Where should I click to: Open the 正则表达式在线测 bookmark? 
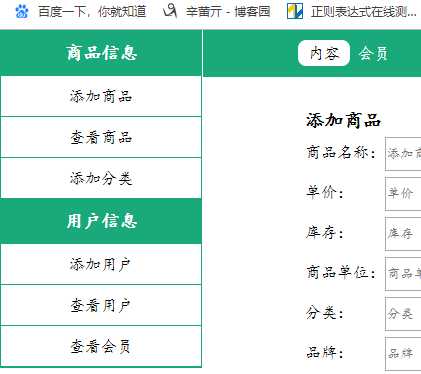[352, 11]
